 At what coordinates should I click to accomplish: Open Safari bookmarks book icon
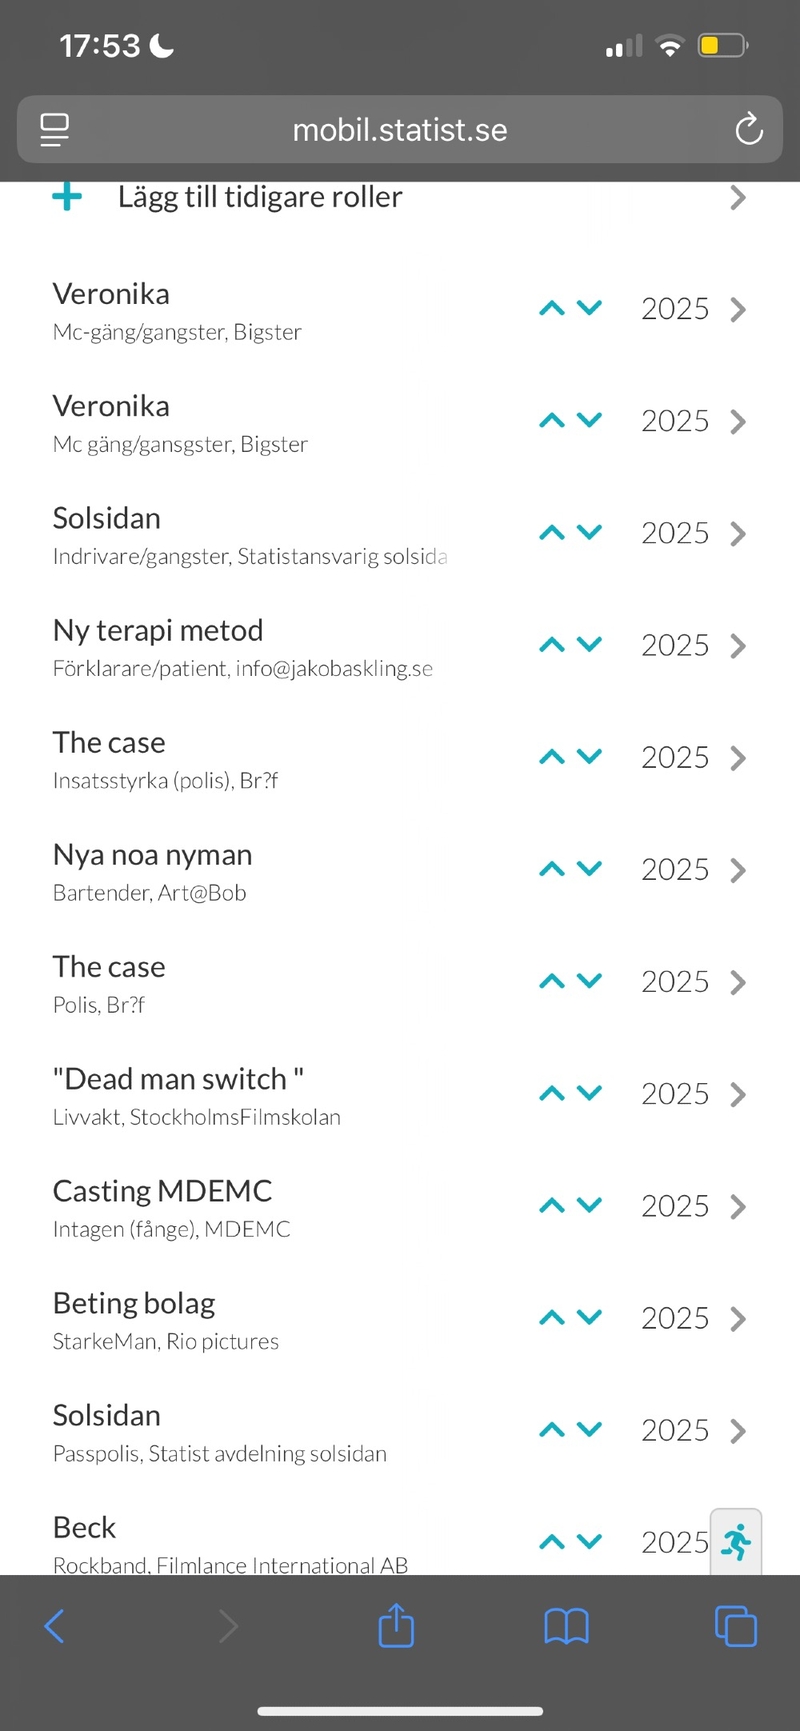[x=566, y=1626]
